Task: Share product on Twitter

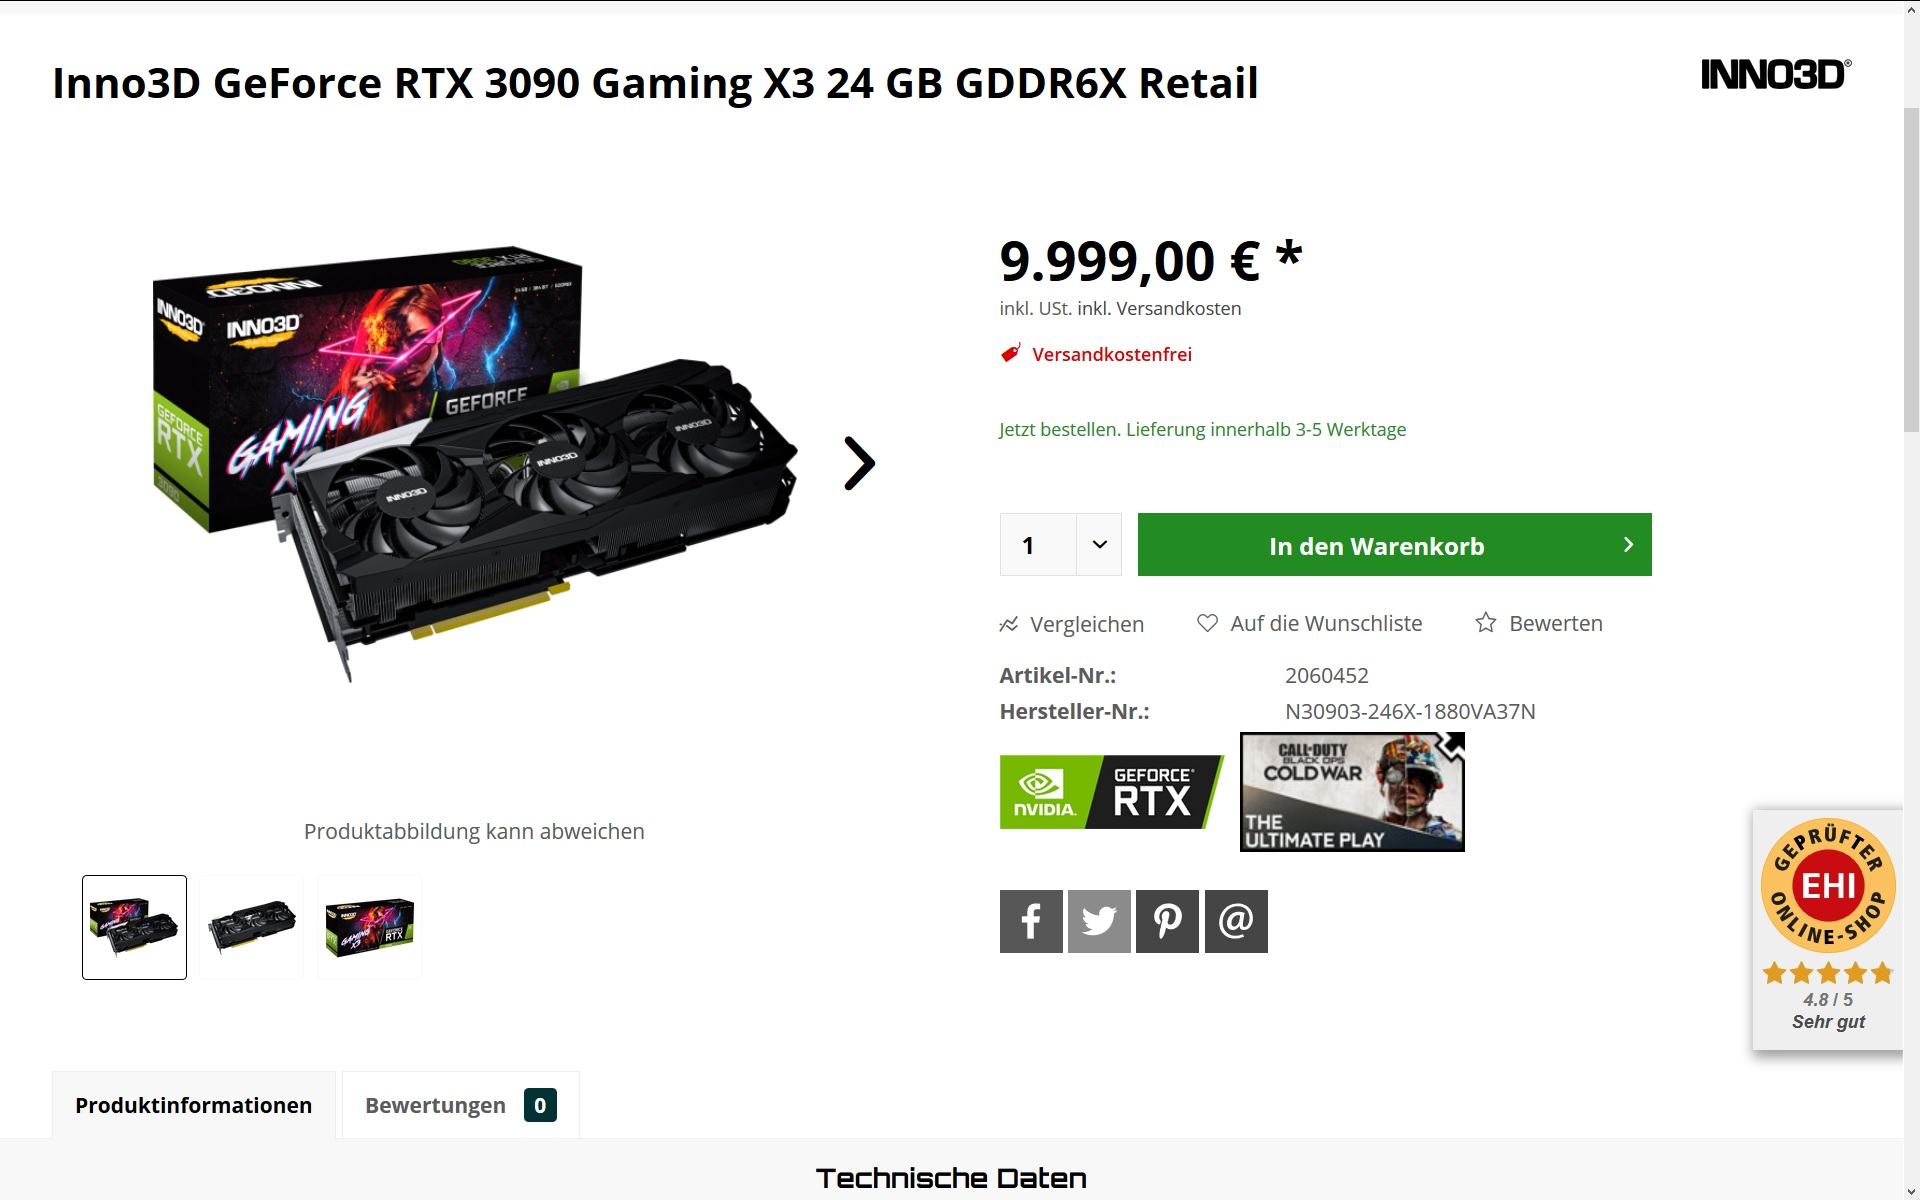Action: (x=1099, y=921)
